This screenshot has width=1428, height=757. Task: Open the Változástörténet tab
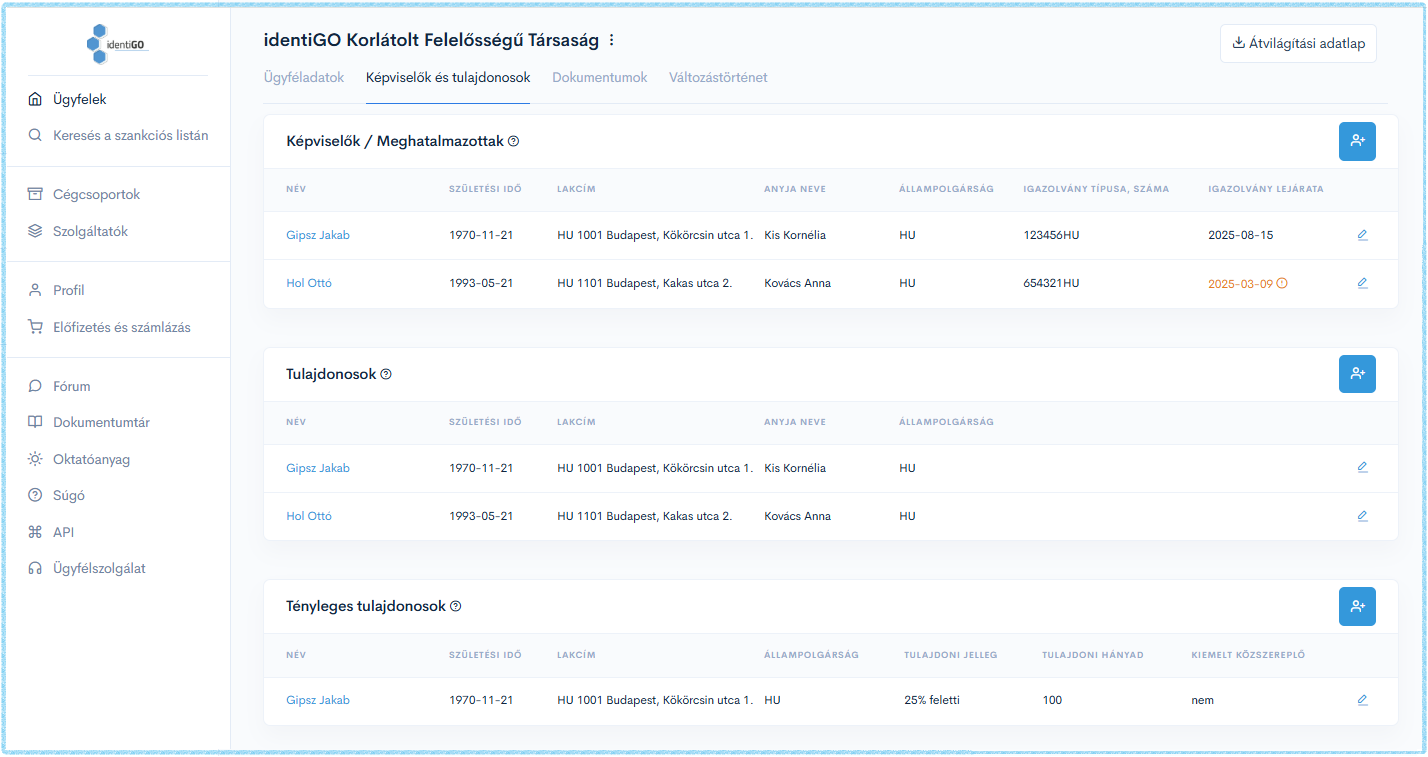pyautogui.click(x=718, y=77)
